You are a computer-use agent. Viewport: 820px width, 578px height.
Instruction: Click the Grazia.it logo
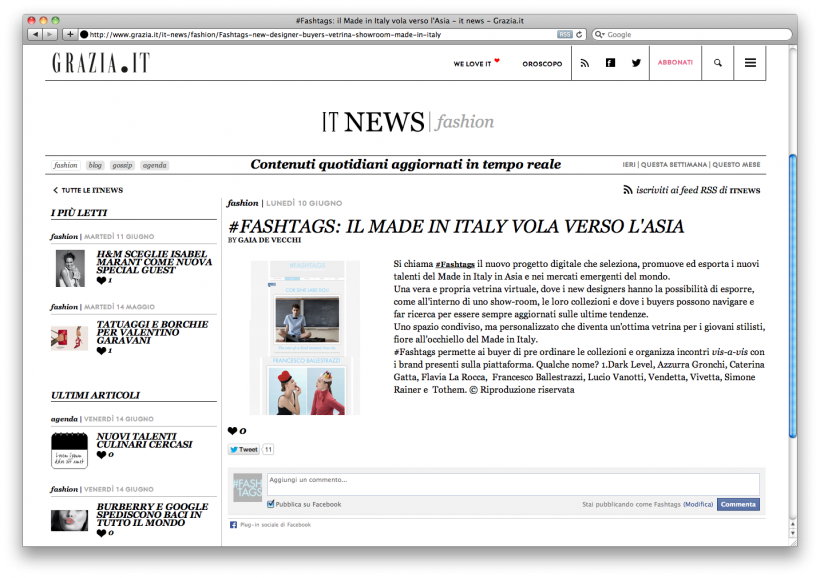click(x=101, y=63)
